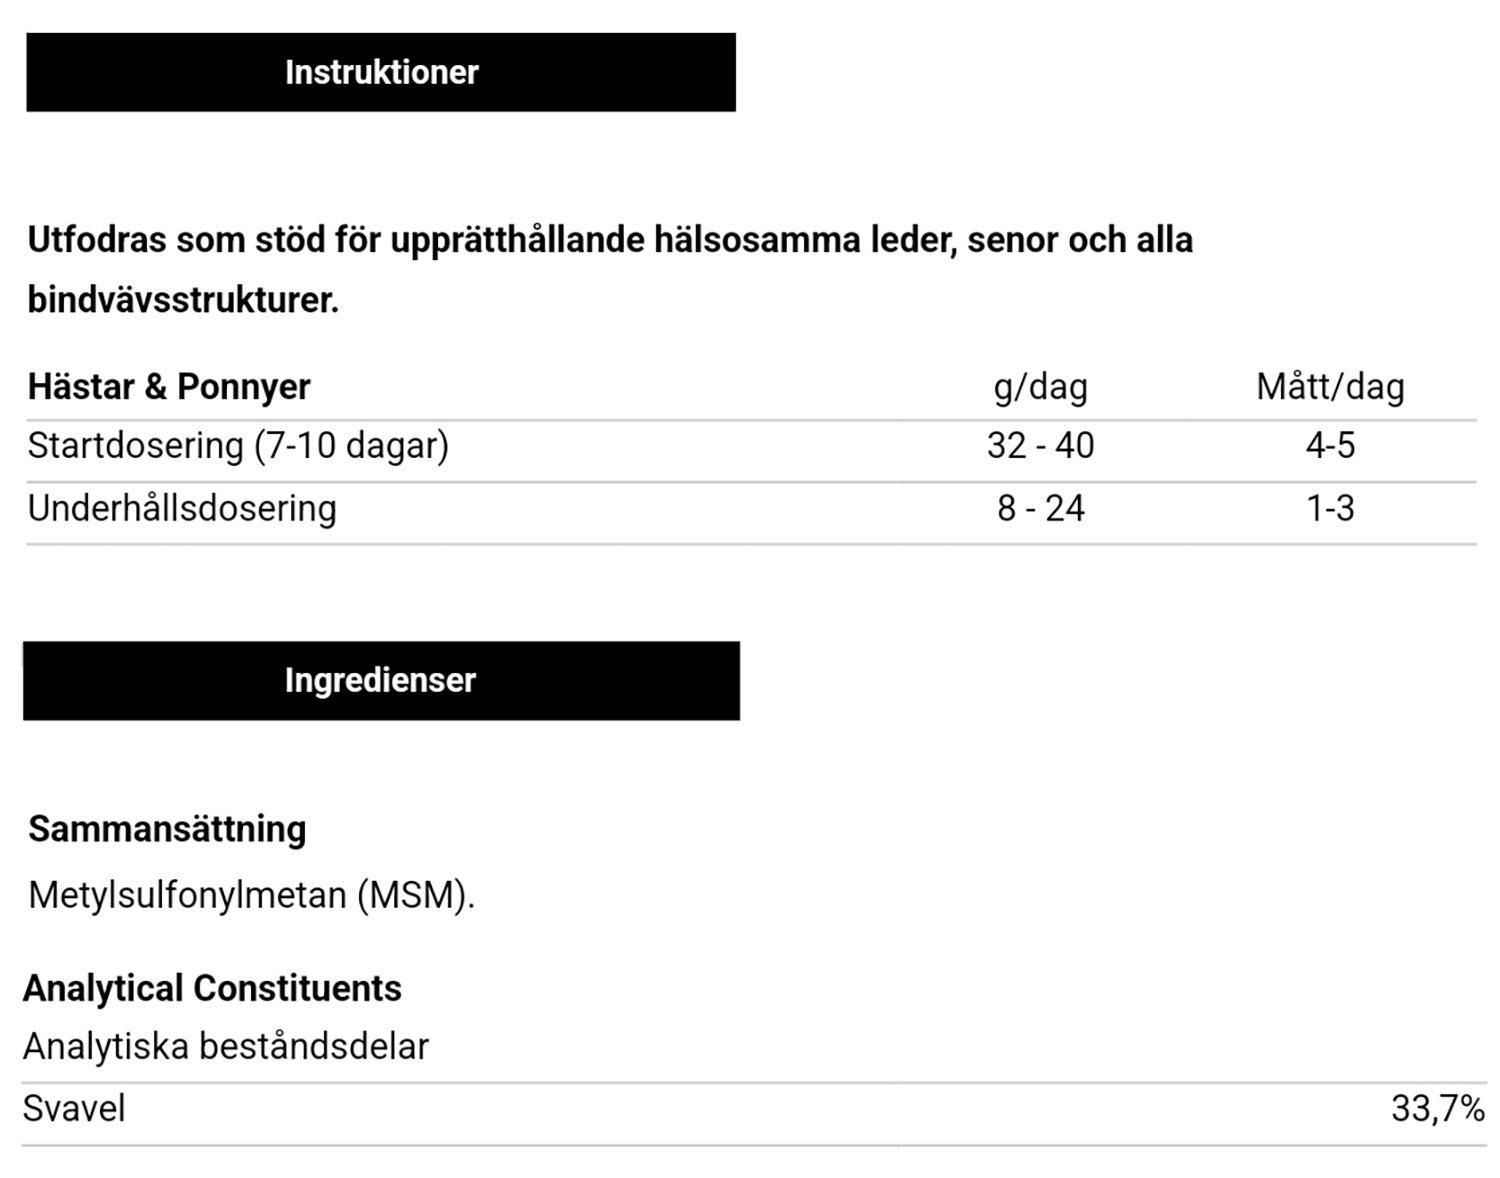1500x1178 pixels.
Task: Click the g/dag column header
Action: (x=1040, y=388)
